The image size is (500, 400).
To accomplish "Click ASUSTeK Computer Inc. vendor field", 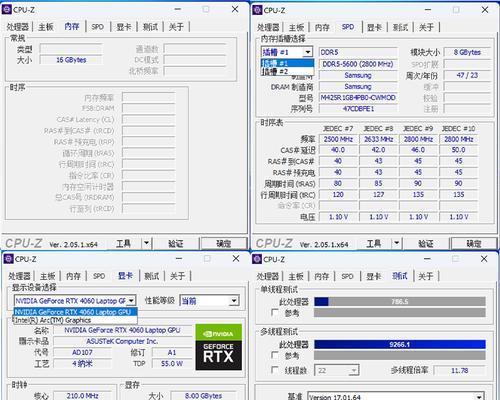I will pos(122,341).
